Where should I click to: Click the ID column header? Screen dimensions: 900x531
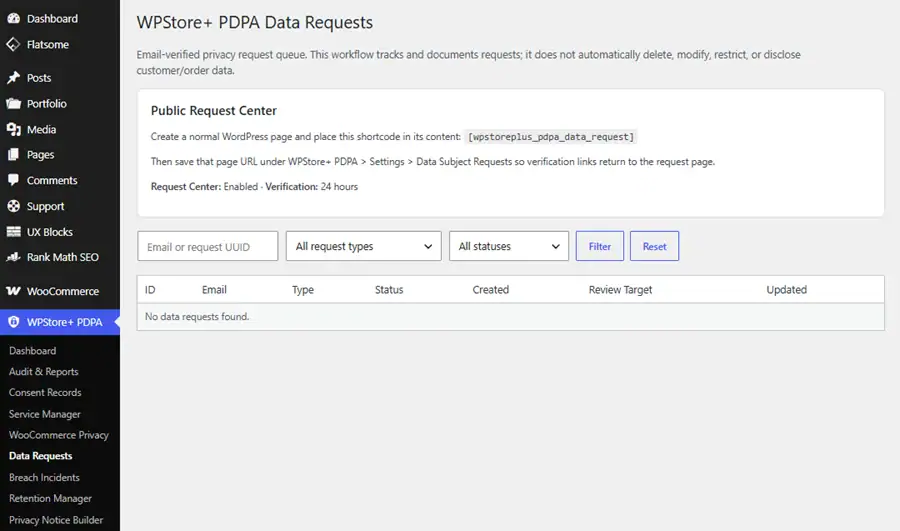[150, 290]
